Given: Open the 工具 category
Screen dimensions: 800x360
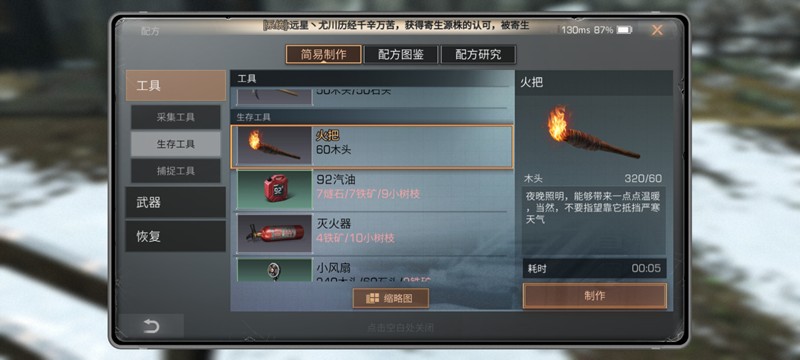Looking at the screenshot, I should coord(176,86).
